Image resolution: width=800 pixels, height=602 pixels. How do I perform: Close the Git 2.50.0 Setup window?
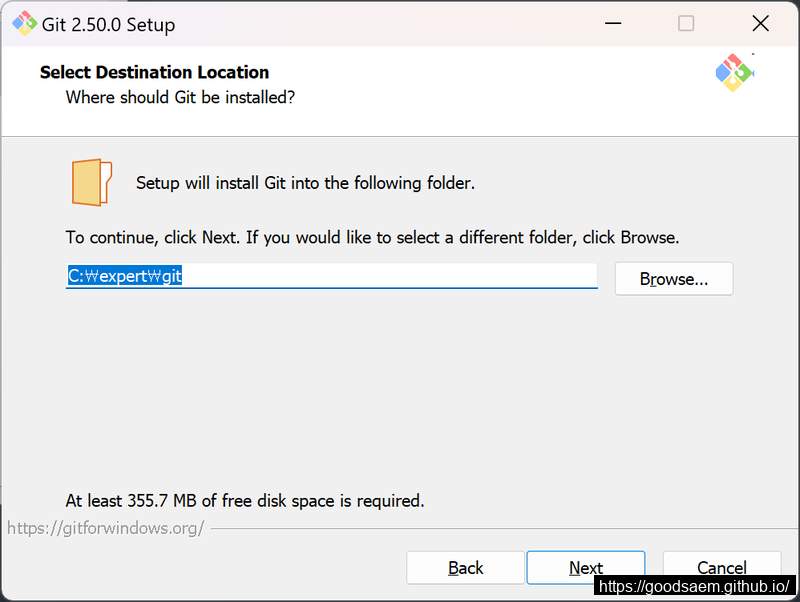[x=760, y=23]
